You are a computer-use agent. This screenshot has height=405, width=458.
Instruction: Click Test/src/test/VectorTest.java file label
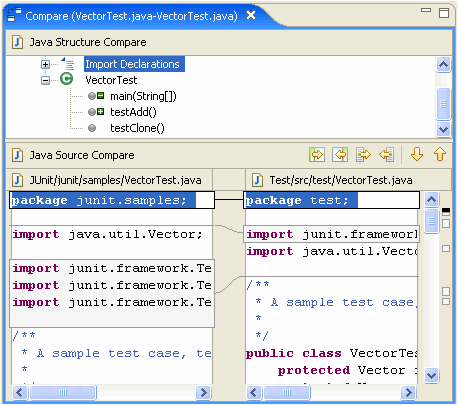[x=341, y=180]
